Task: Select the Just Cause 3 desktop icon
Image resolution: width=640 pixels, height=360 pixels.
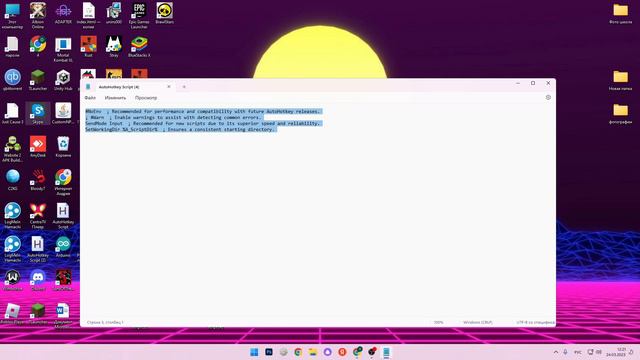Action: [x=13, y=113]
